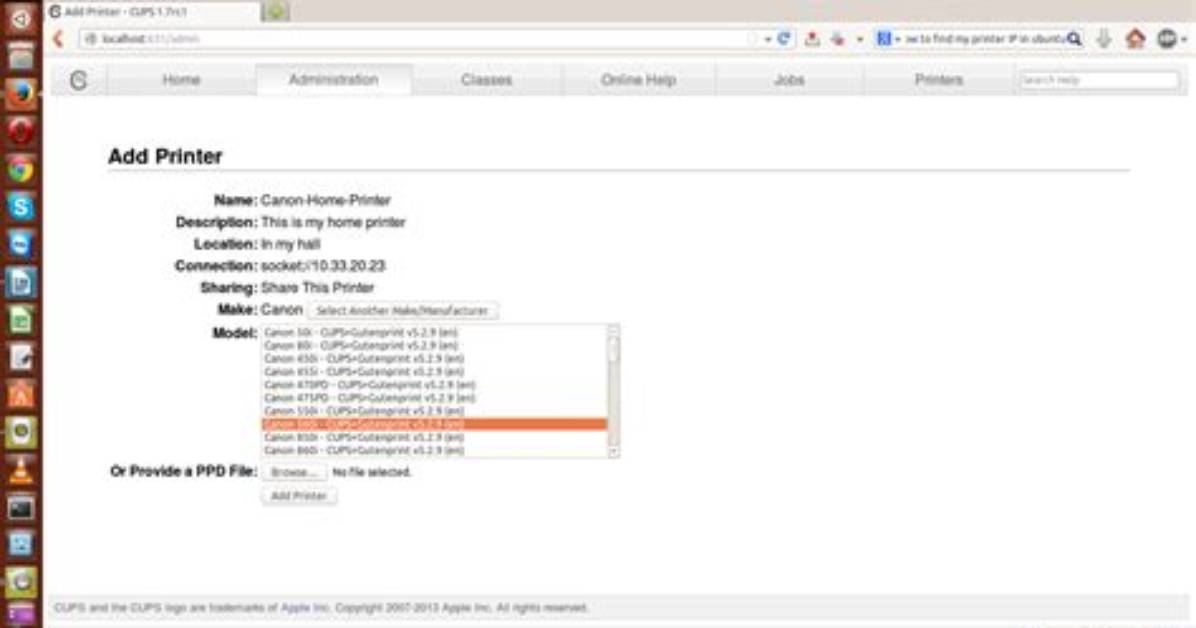Viewport: 1196px width, 628px height.
Task: Open the image viewer dock icon below Terminal
Action: pyautogui.click(x=21, y=545)
